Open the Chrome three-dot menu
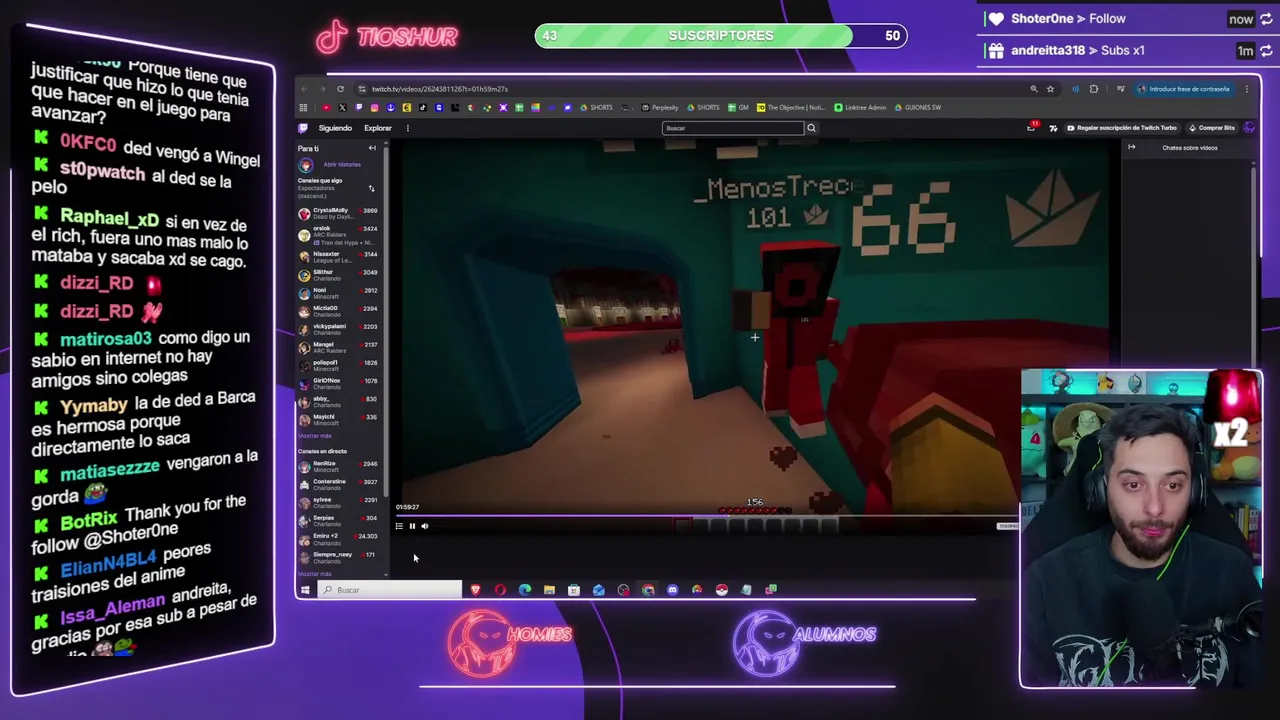Screen dimensions: 1280x720 click(x=1247, y=89)
